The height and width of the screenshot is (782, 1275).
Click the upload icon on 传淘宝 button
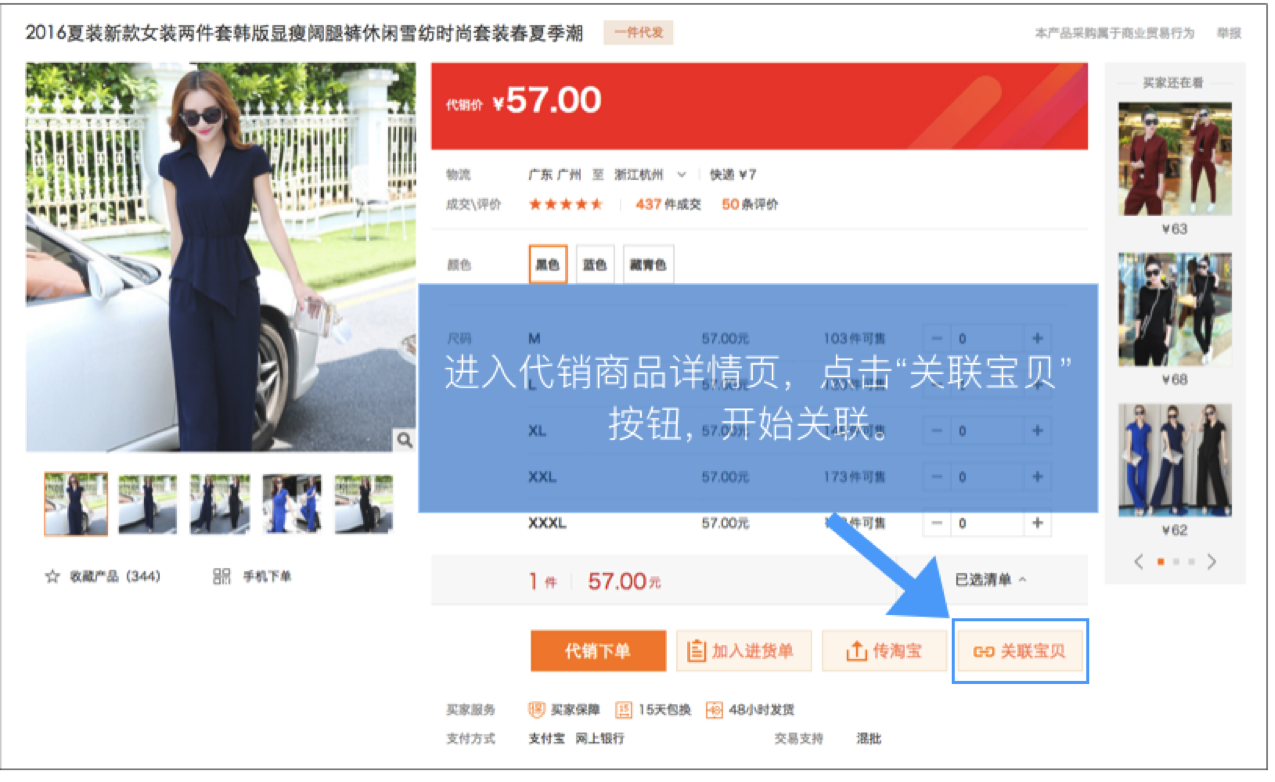[857, 650]
